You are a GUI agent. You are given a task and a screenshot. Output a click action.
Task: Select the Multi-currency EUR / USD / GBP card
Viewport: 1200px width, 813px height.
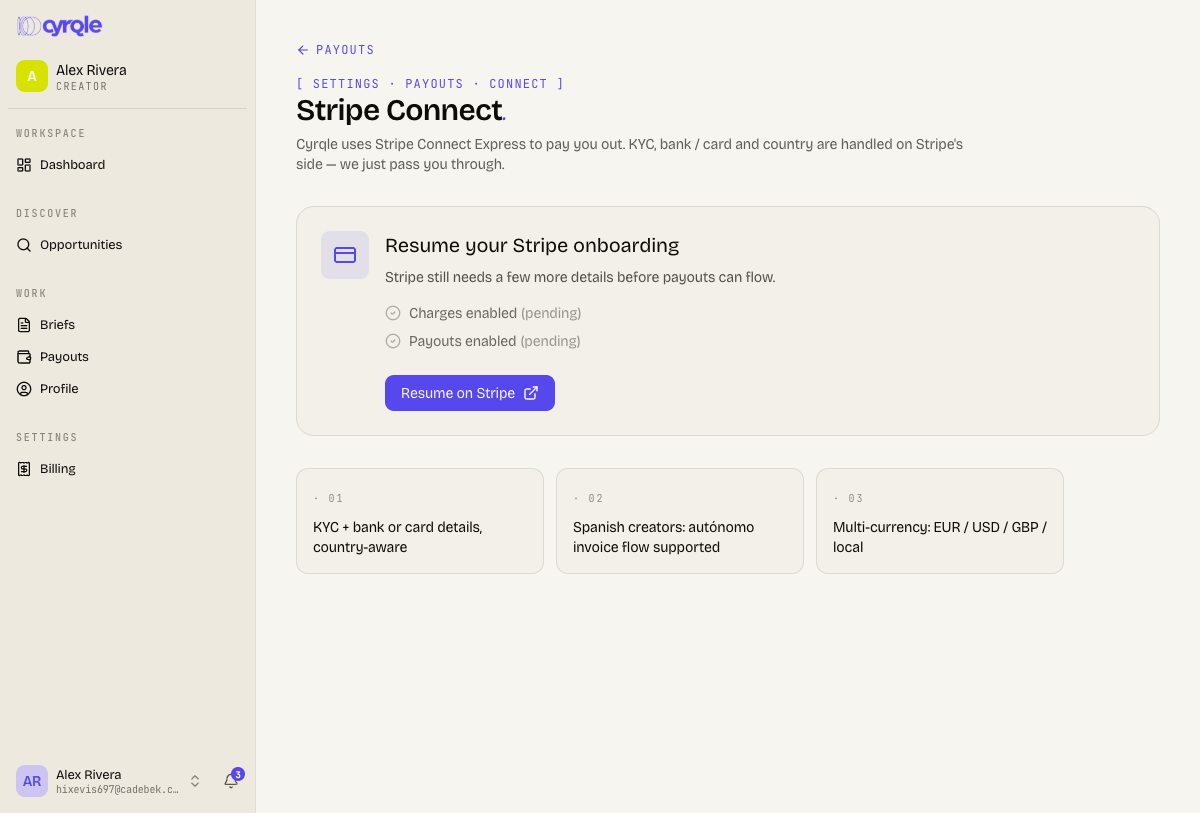click(x=940, y=521)
